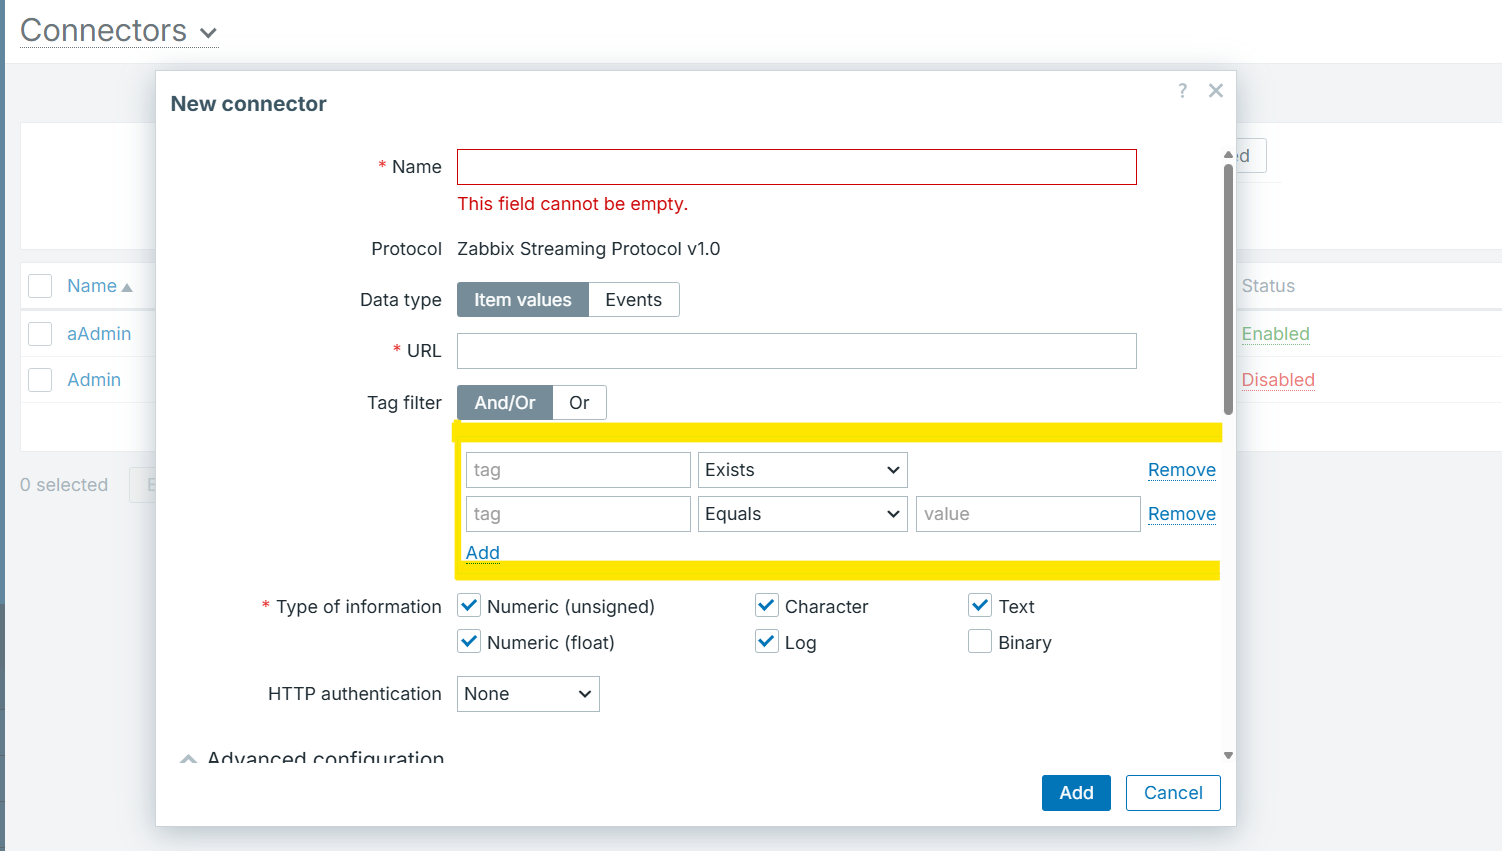The height and width of the screenshot is (851, 1502).
Task: Remove the first tag filter row
Action: [1181, 470]
